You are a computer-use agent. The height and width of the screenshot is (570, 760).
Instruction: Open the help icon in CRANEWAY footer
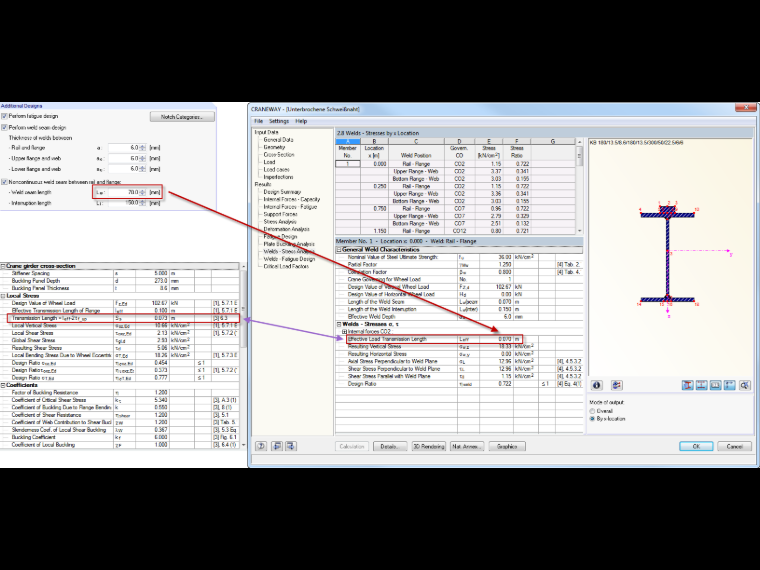[261, 446]
